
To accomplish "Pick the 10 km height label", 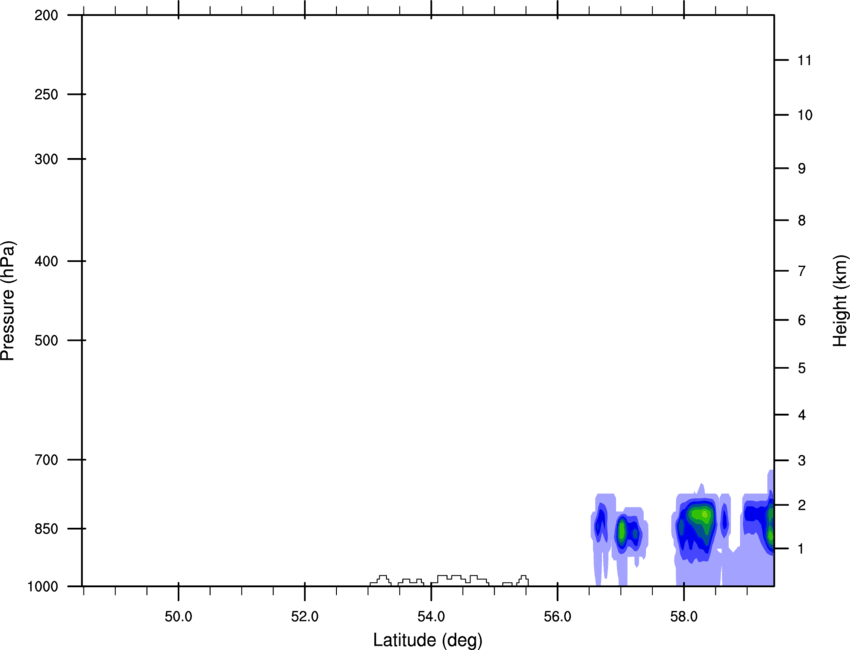I will point(804,115).
